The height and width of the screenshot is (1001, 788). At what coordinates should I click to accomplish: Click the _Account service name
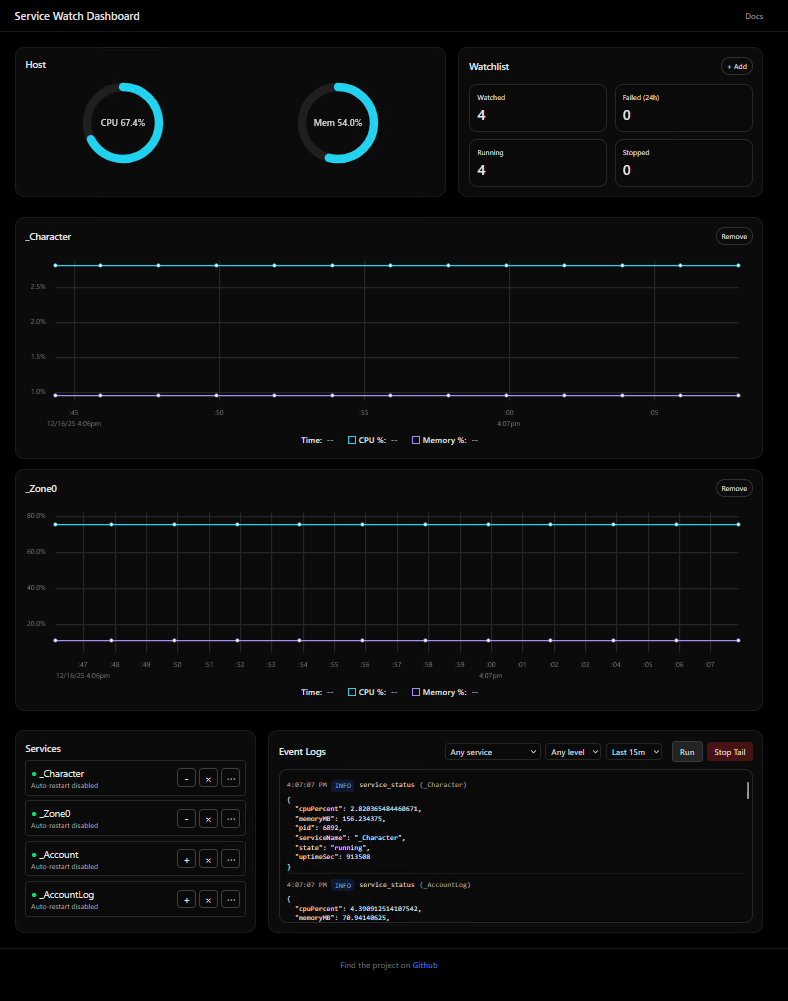pyautogui.click(x=59, y=854)
